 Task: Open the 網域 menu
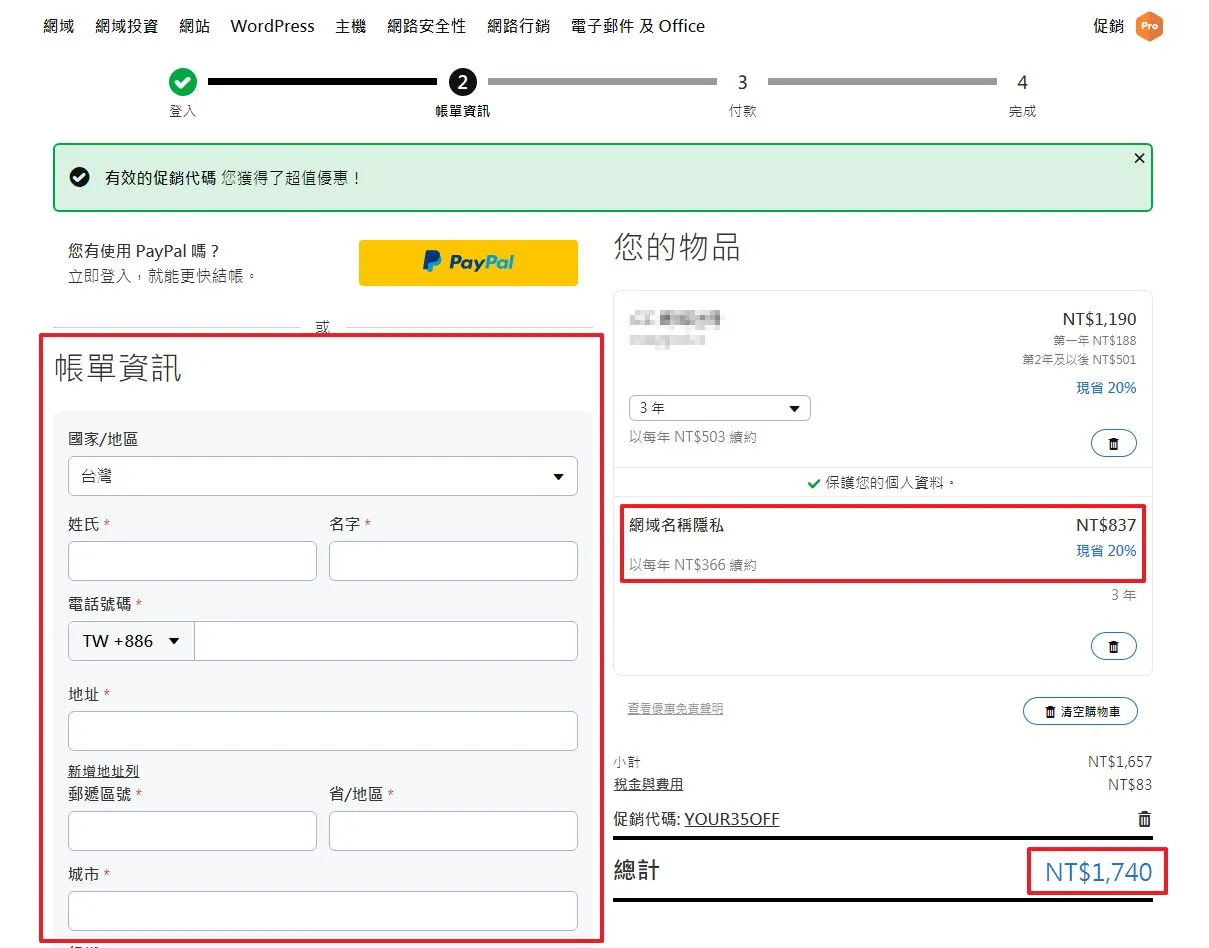(x=59, y=26)
